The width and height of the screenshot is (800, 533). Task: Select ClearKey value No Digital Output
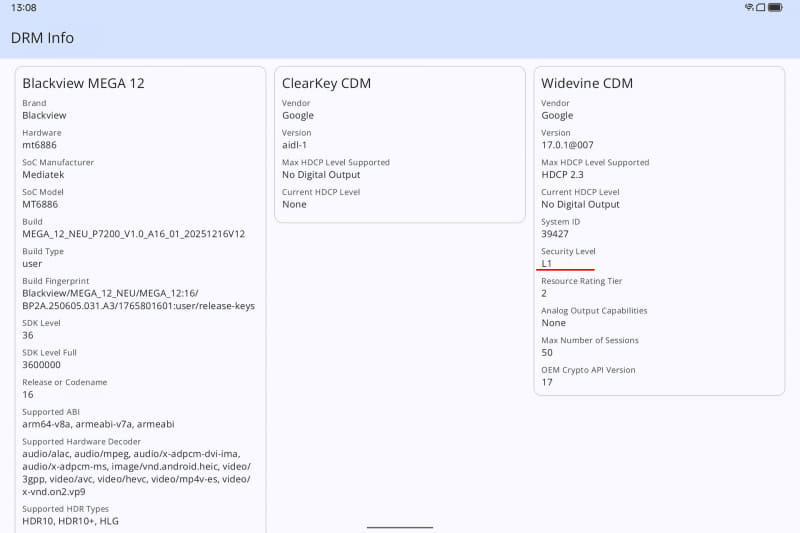(321, 174)
